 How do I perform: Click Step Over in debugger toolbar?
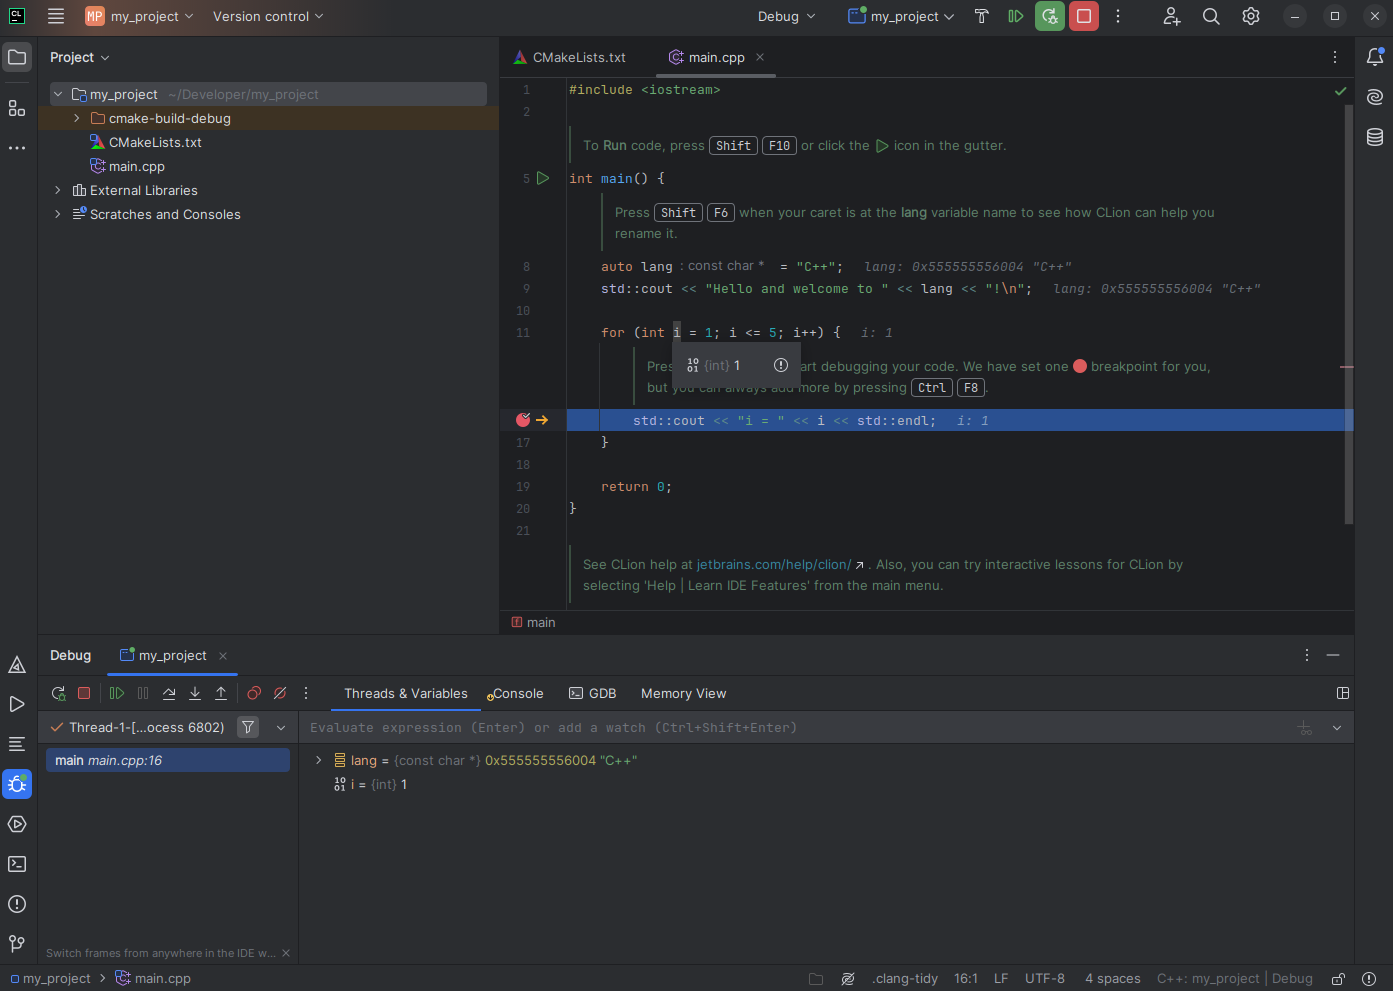click(x=169, y=693)
